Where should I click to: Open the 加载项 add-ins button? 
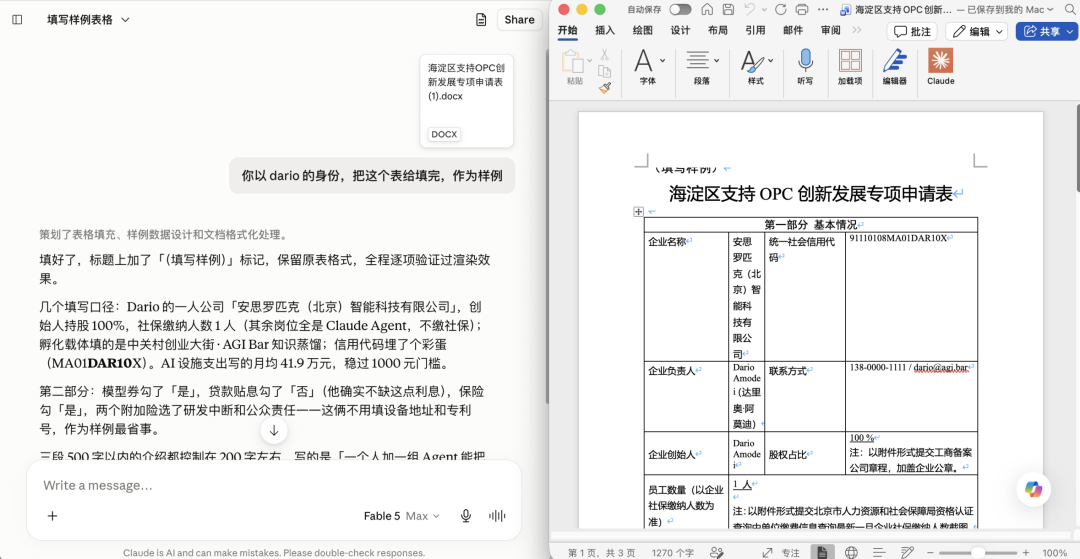coord(850,67)
